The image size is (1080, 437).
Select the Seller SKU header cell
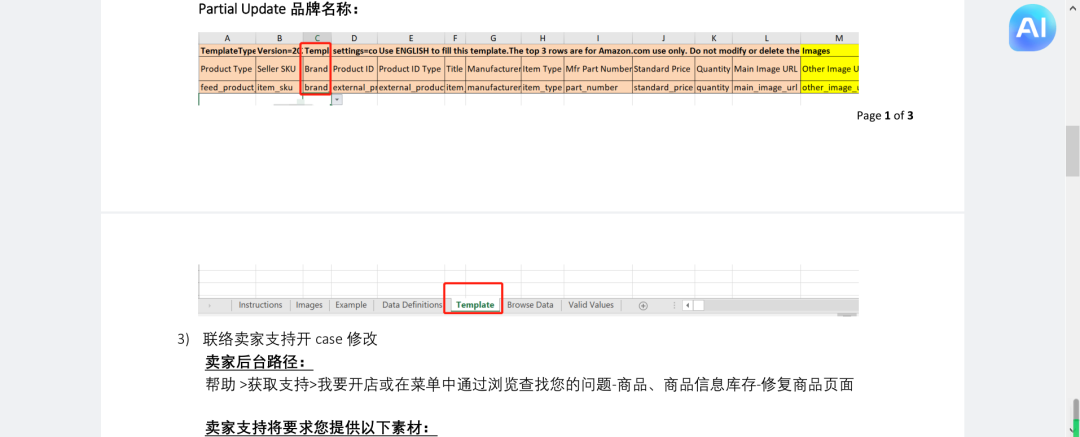(278, 69)
